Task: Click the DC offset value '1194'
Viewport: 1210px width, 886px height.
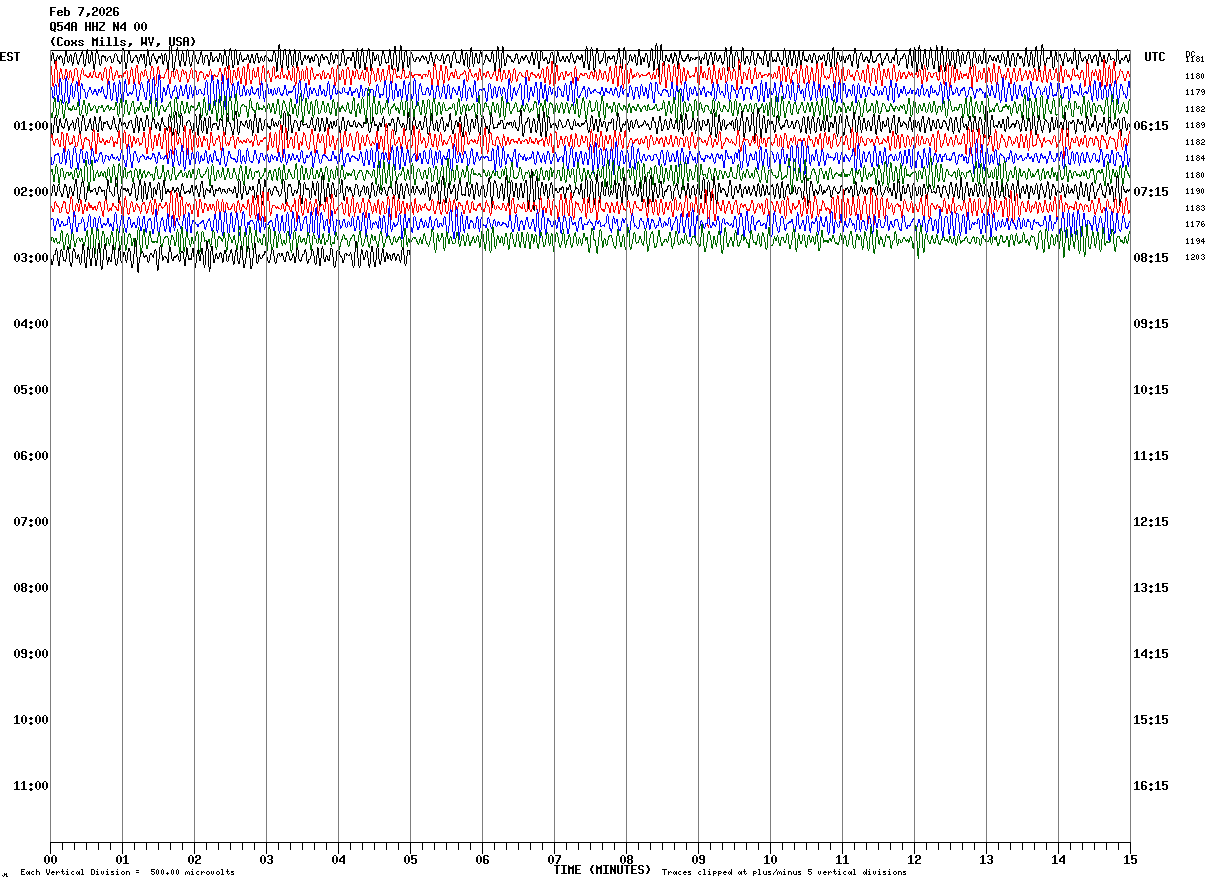Action: [1195, 241]
